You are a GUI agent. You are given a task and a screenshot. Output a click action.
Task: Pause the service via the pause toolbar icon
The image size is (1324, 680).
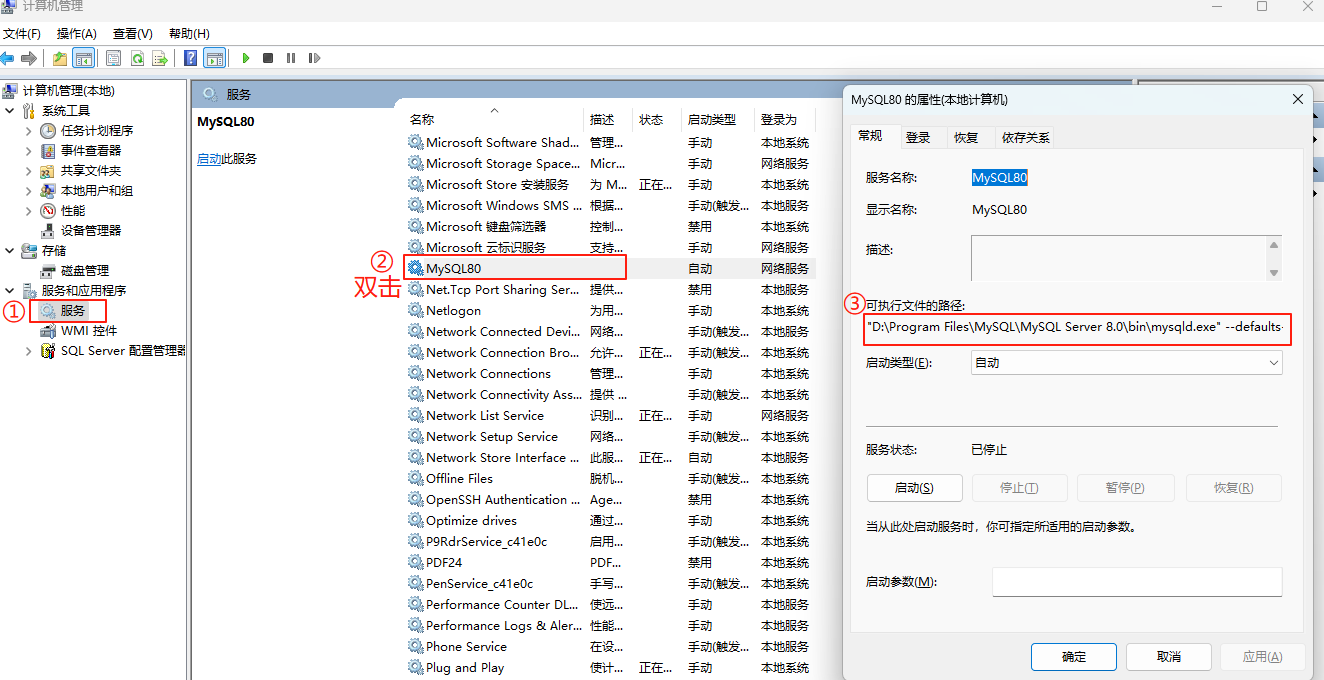290,57
